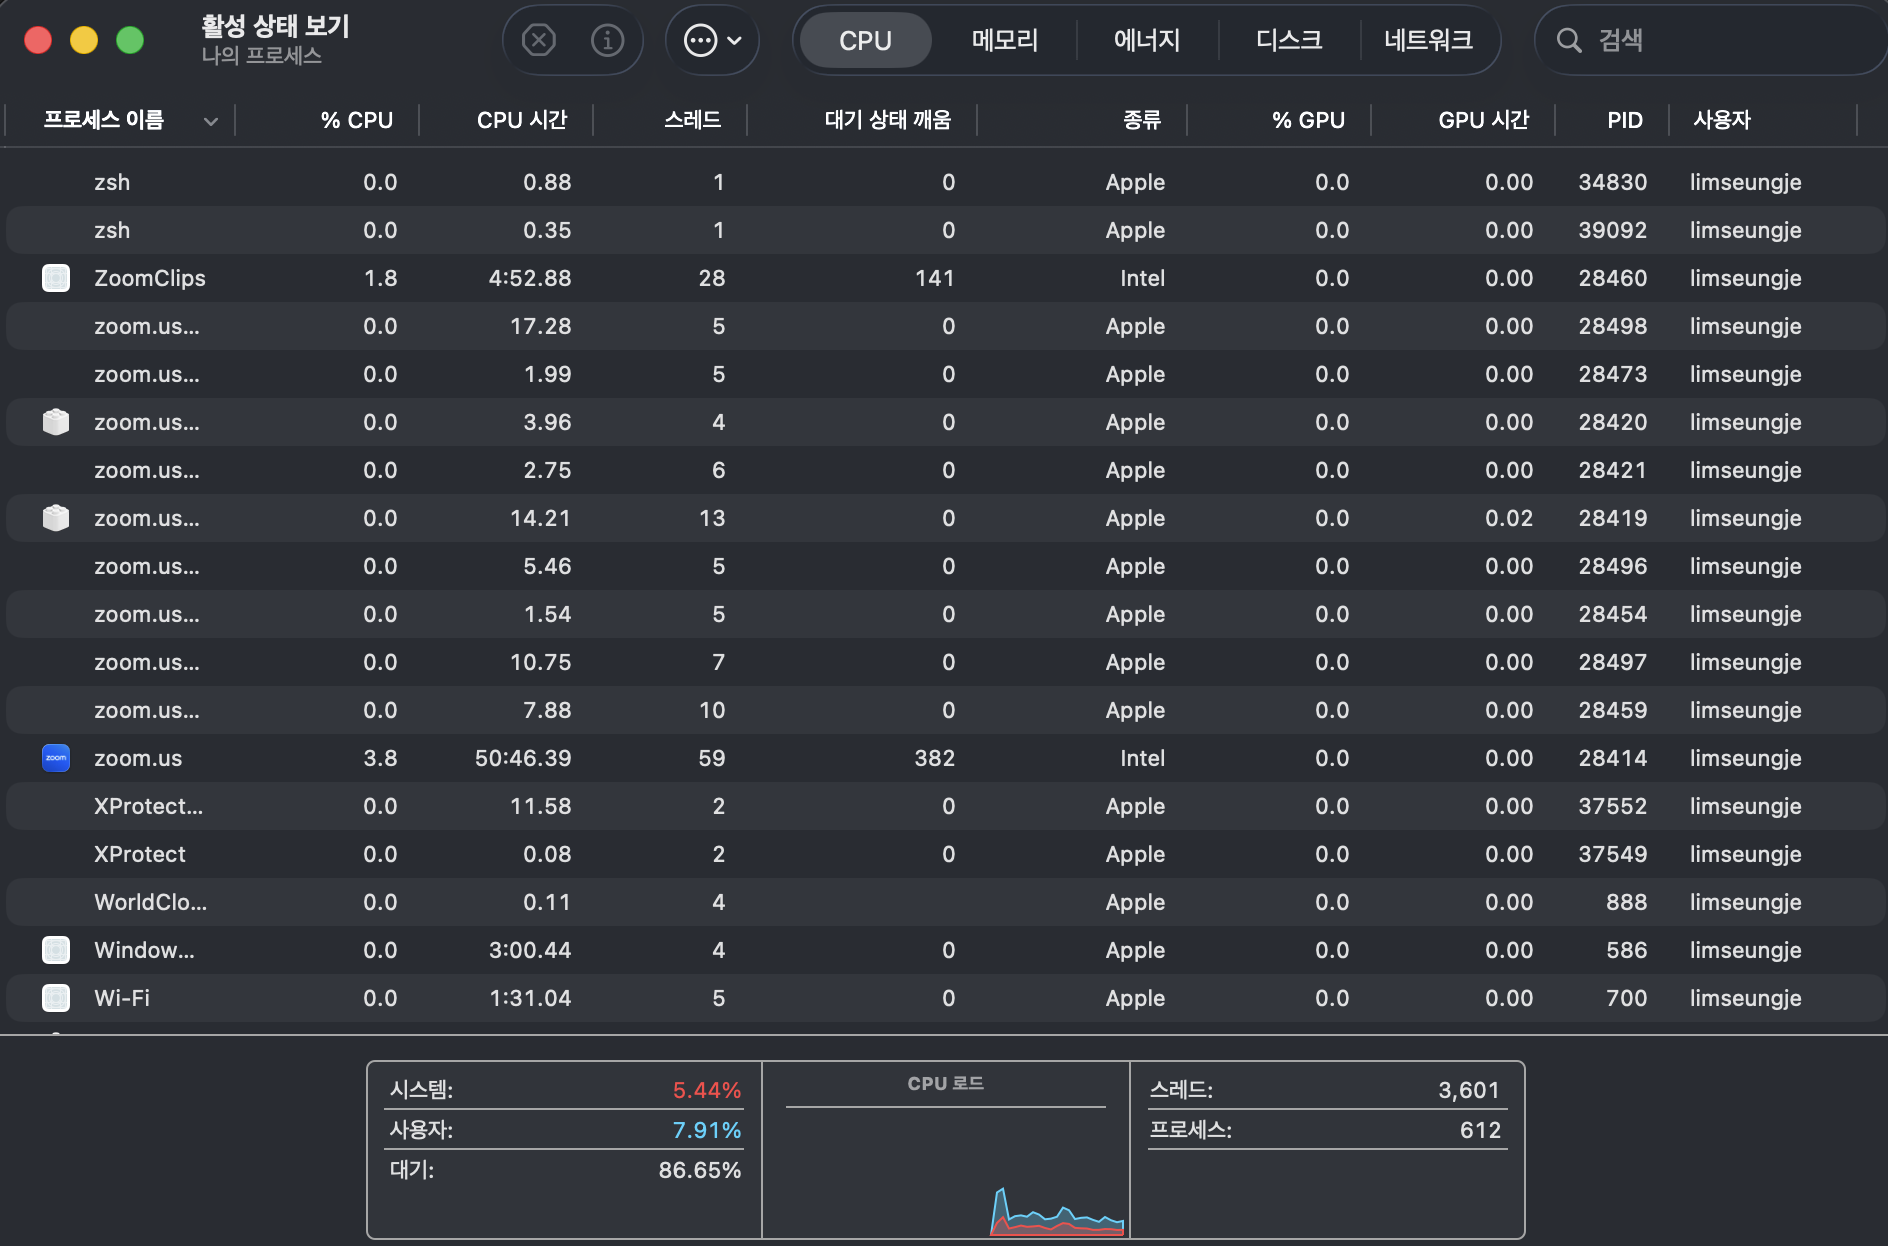
Task: Click the Window process icon
Action: (56, 950)
